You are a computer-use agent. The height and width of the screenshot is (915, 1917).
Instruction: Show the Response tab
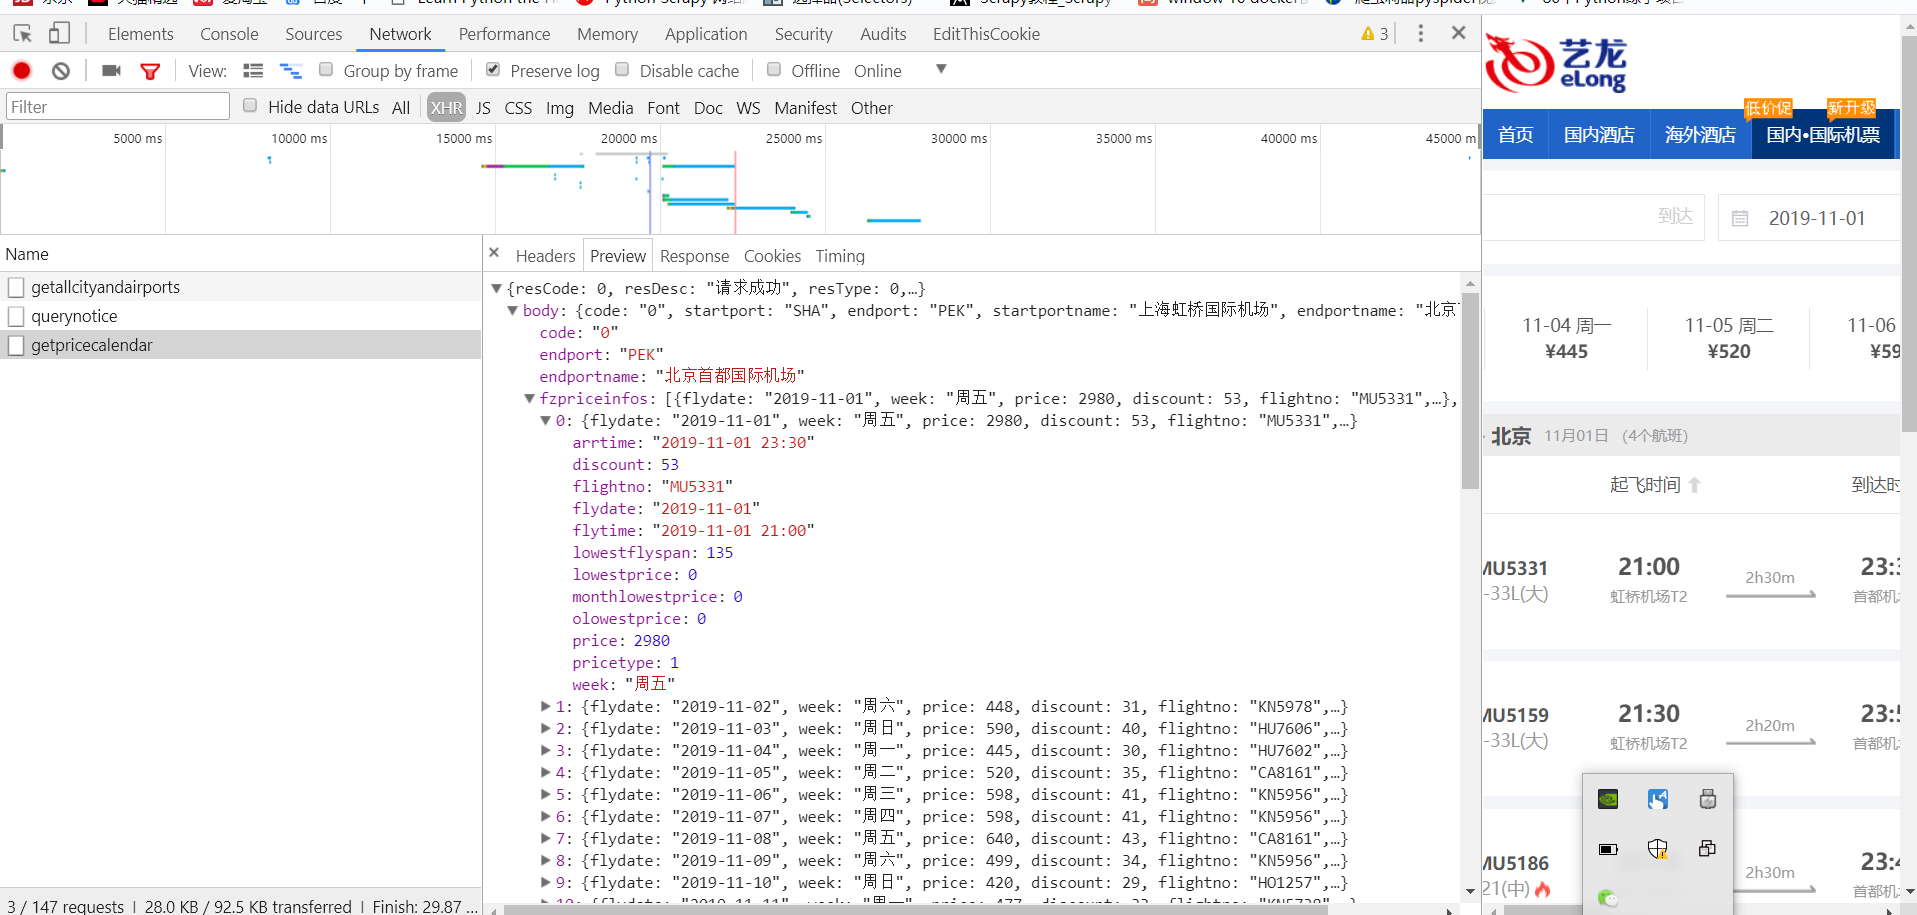click(694, 256)
